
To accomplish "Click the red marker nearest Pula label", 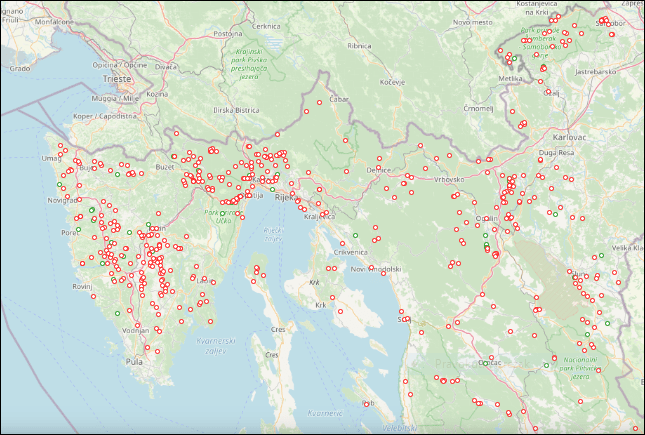I will coord(147,348).
